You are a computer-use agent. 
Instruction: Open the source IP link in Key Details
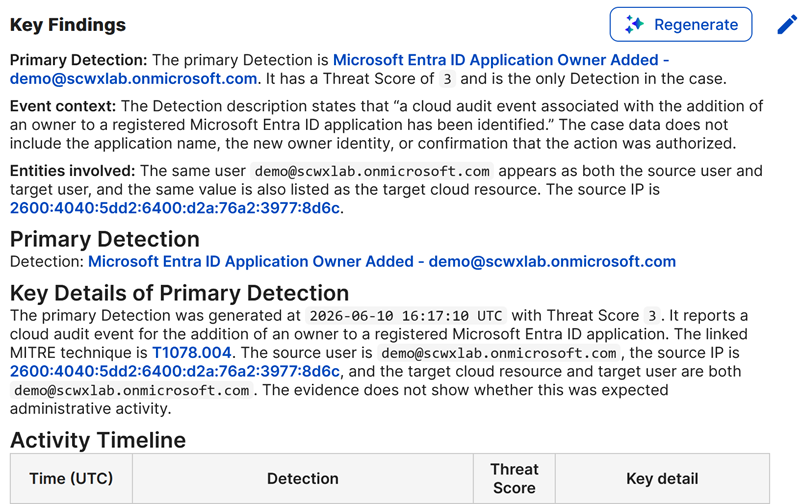175,371
